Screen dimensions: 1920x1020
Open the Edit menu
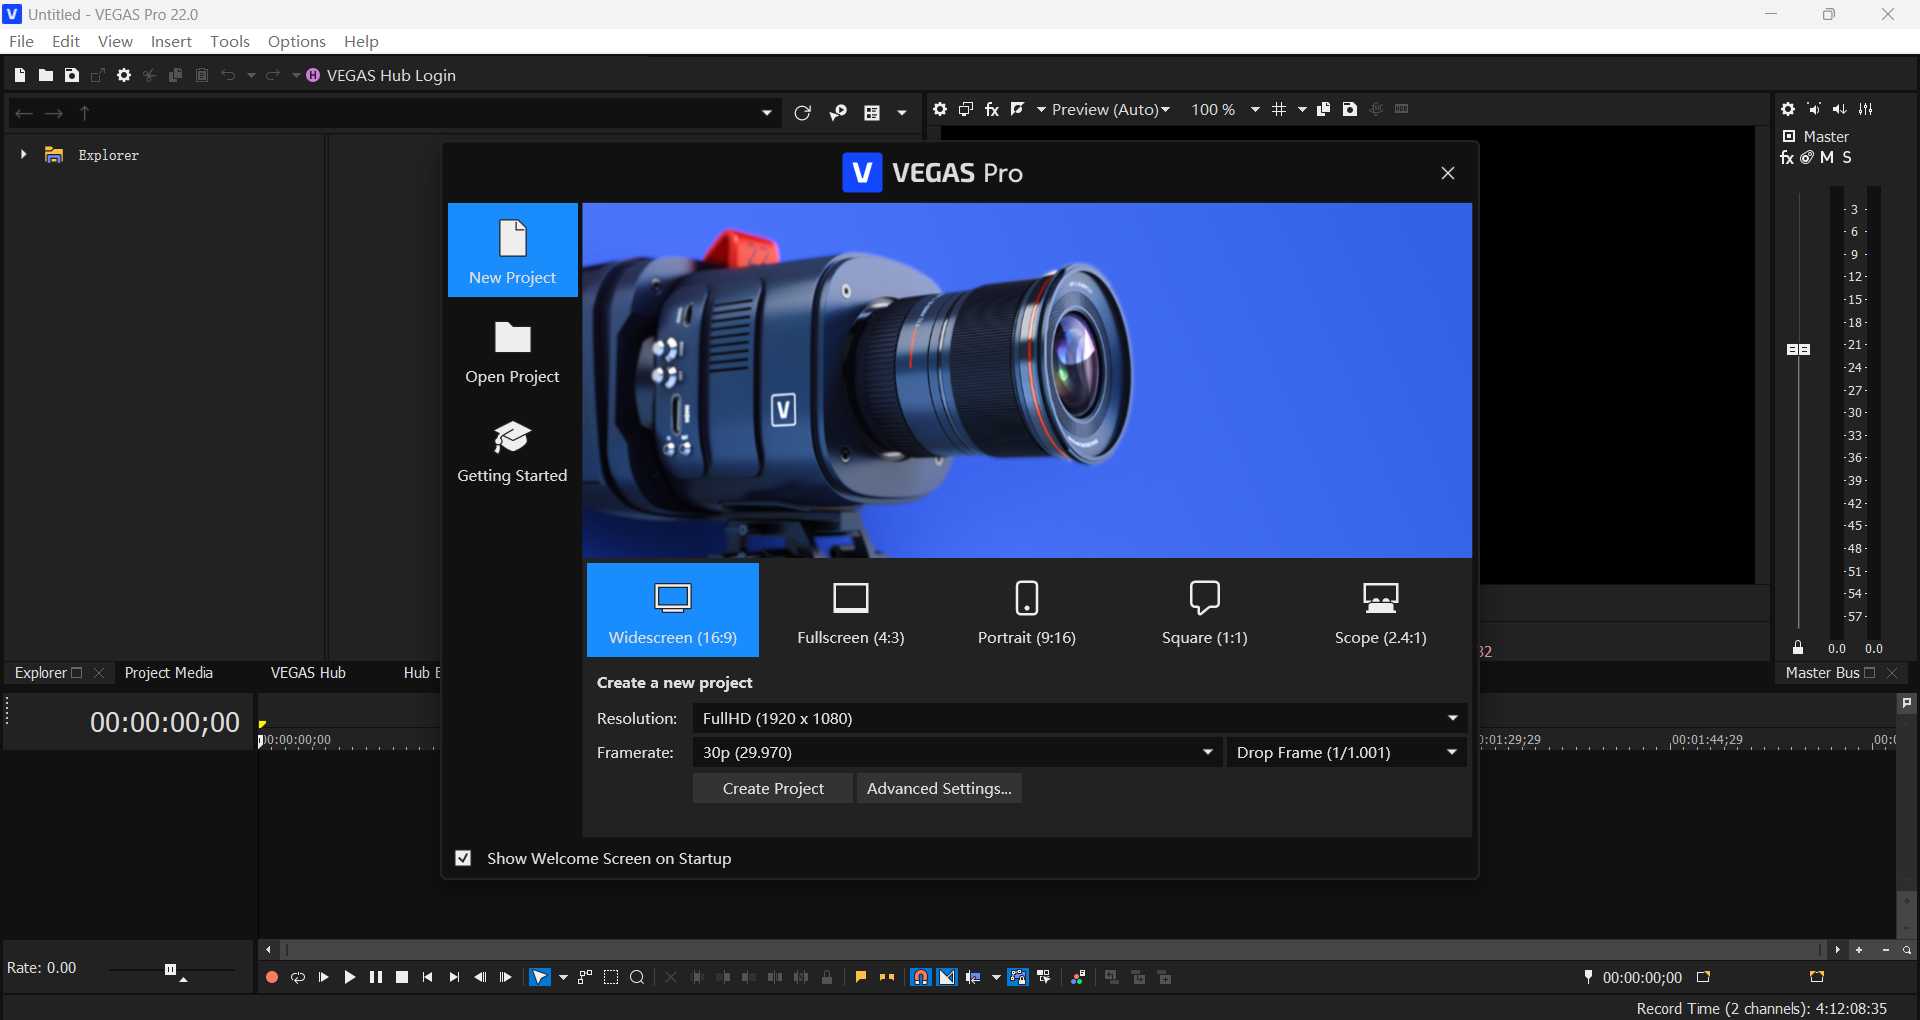click(66, 41)
